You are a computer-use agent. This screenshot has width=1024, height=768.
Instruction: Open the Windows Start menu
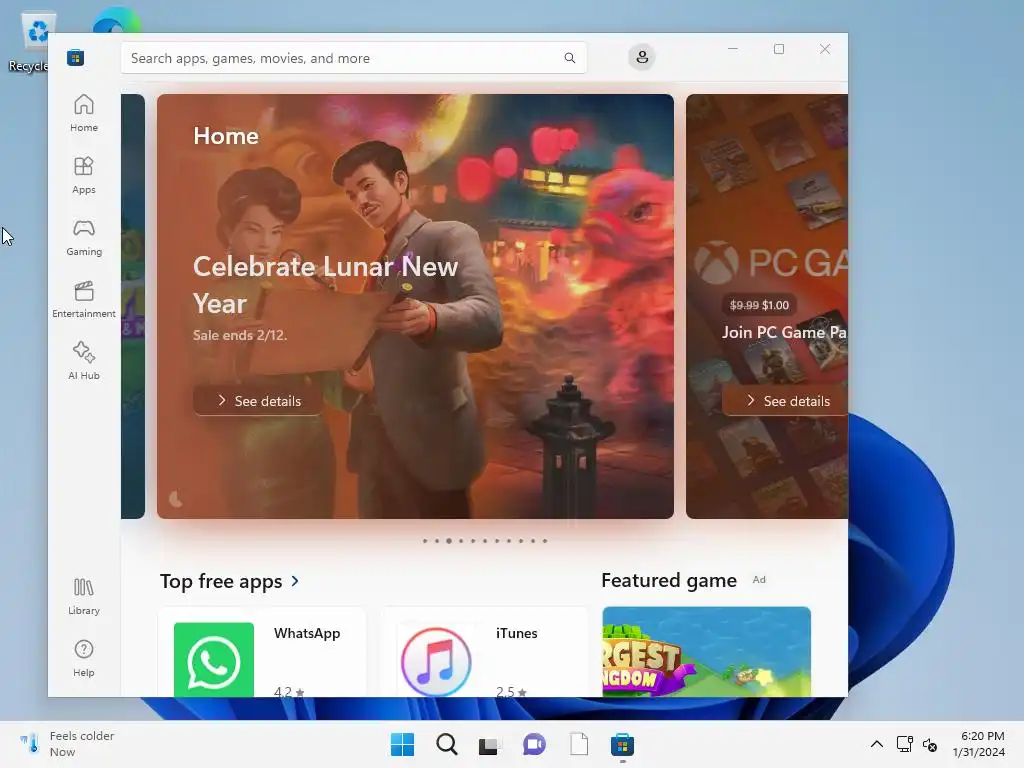point(402,744)
